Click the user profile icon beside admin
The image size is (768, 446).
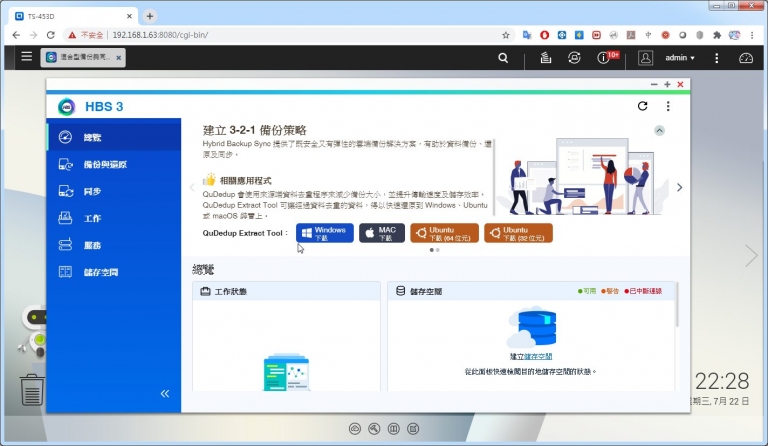[x=646, y=58]
